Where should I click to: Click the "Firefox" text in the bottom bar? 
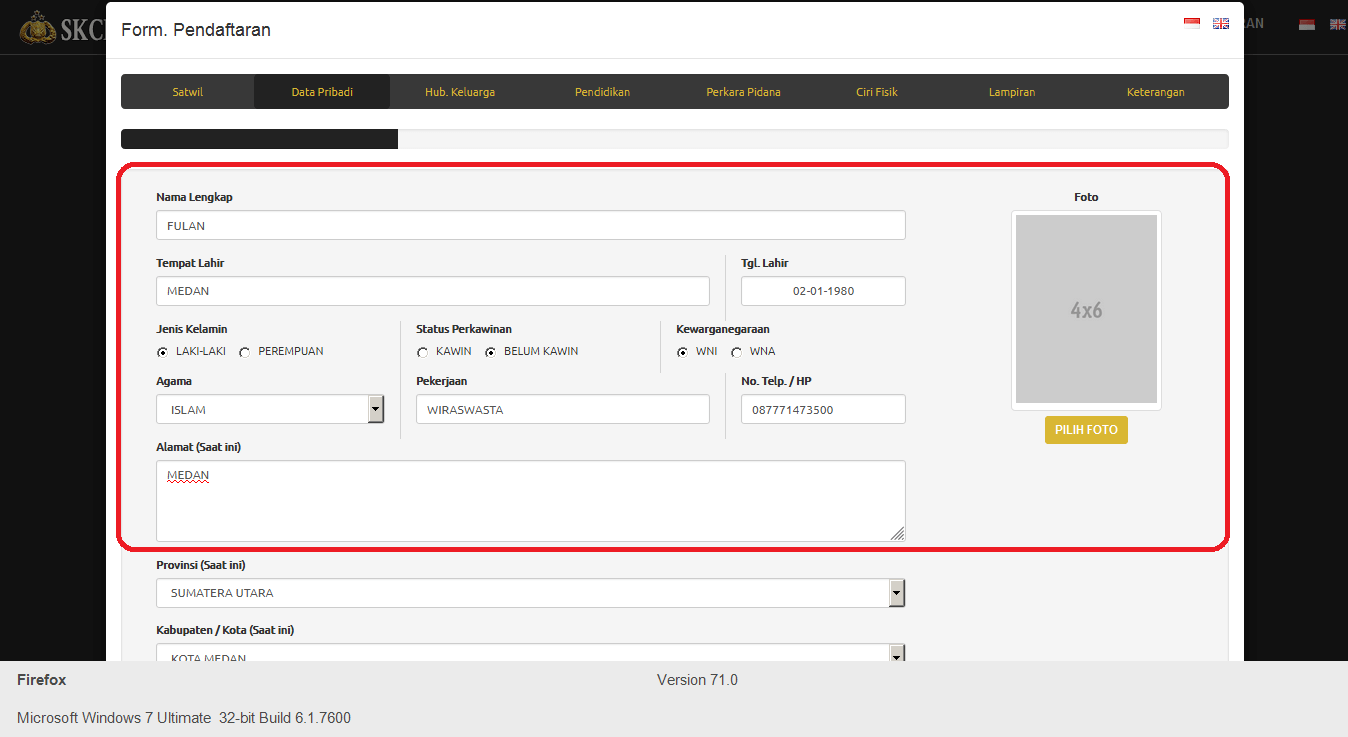click(x=42, y=680)
